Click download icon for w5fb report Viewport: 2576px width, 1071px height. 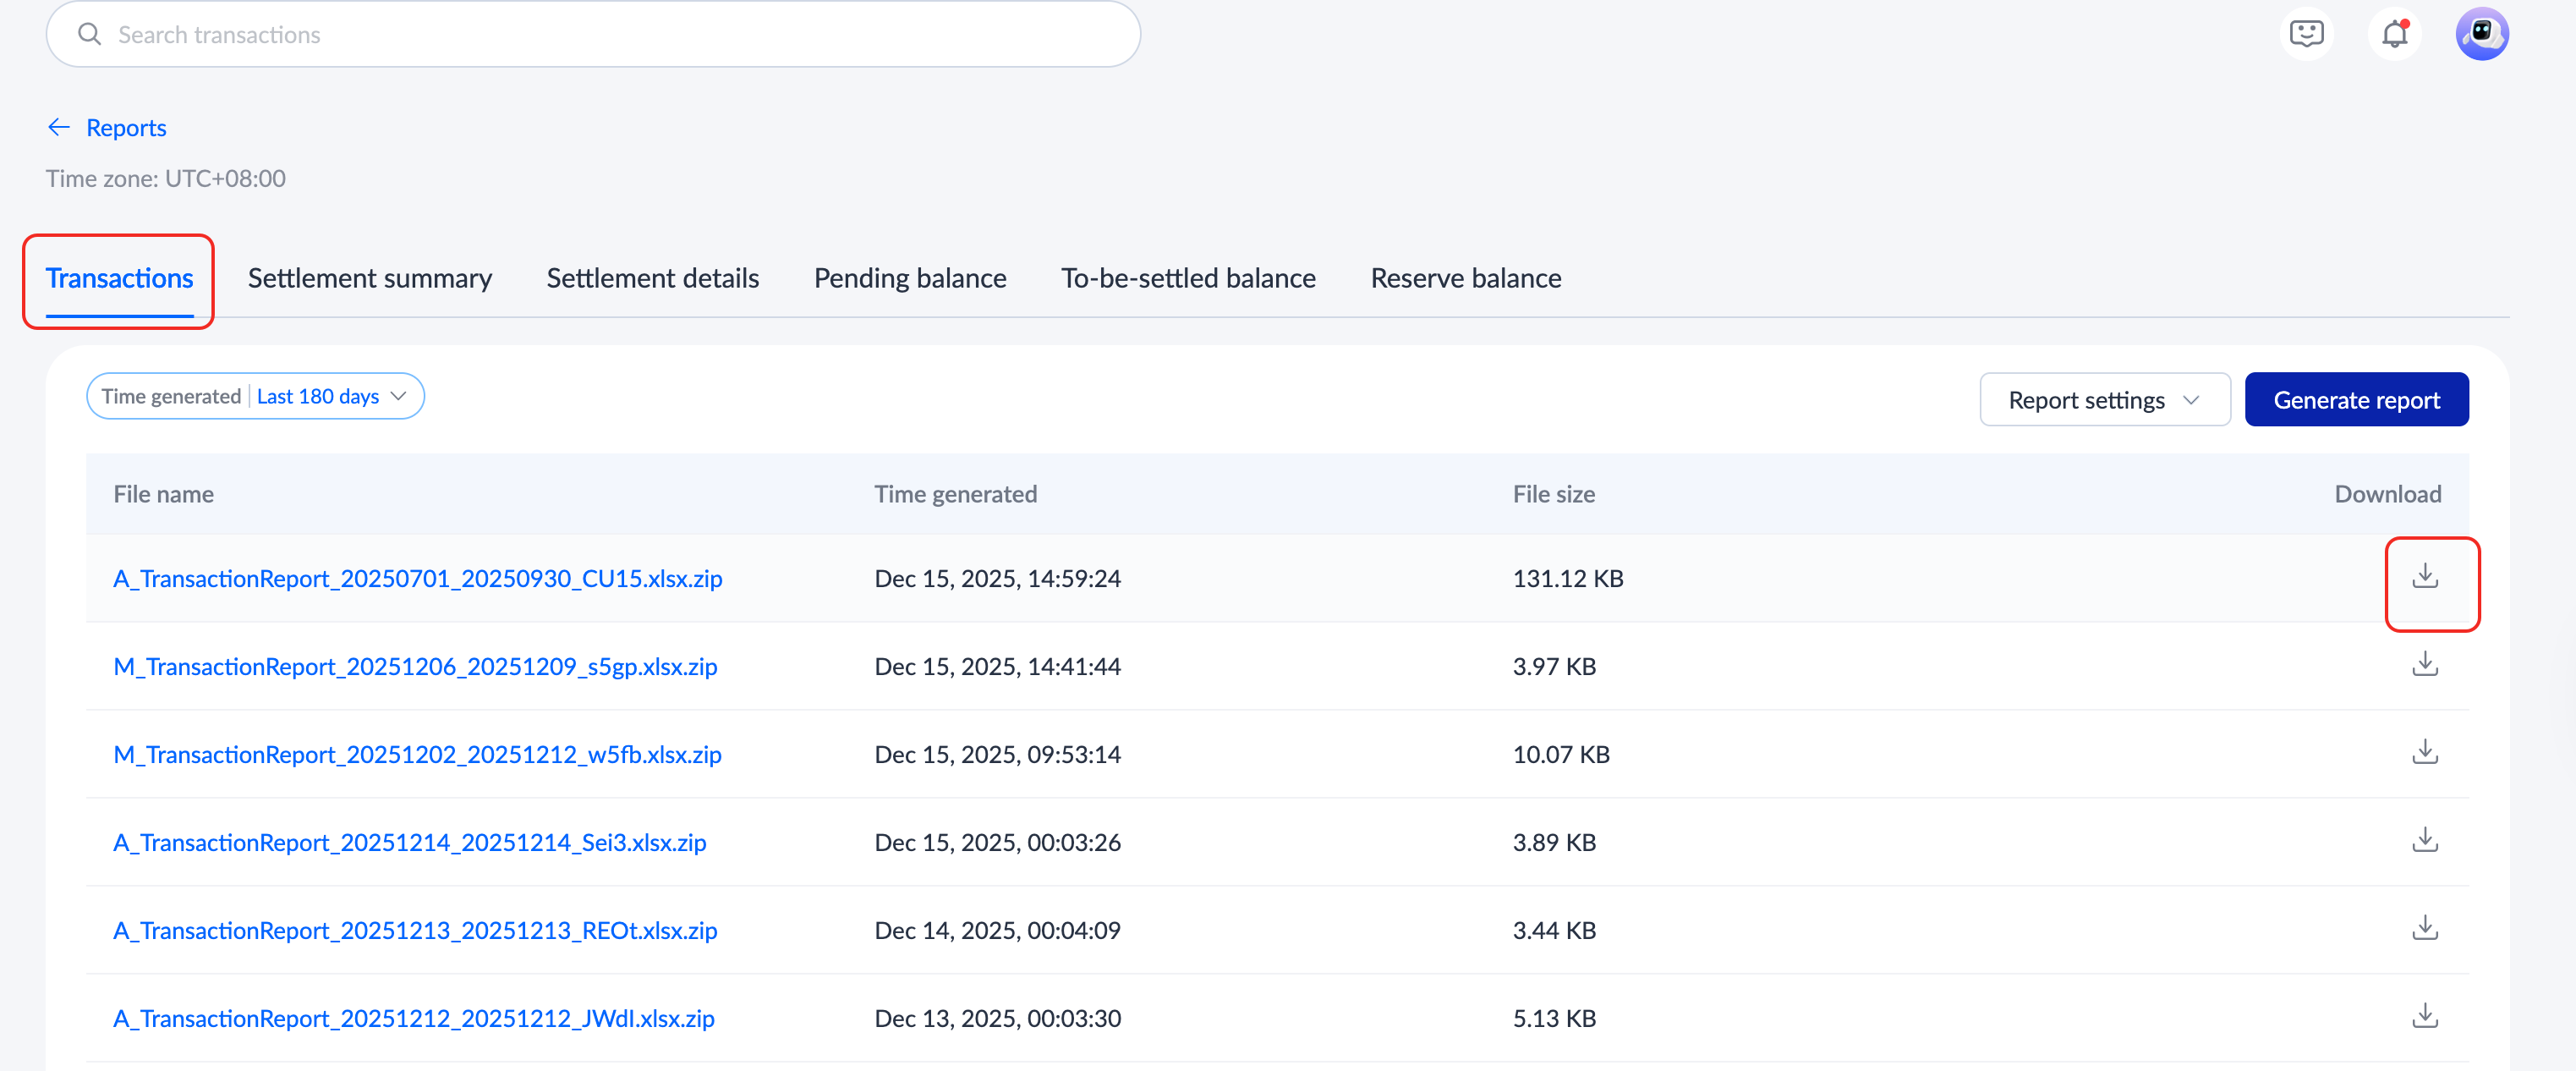coord(2424,753)
